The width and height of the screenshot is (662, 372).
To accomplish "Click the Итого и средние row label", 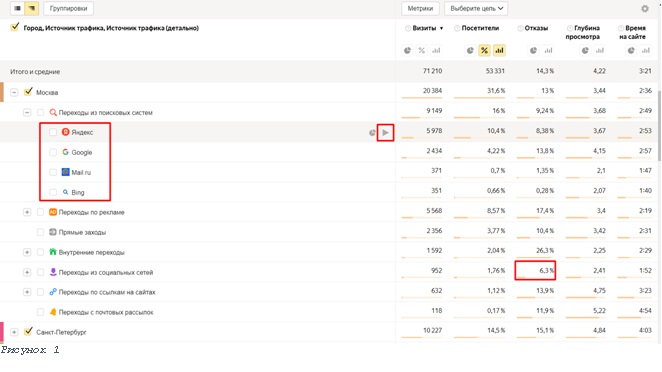I will (35, 72).
